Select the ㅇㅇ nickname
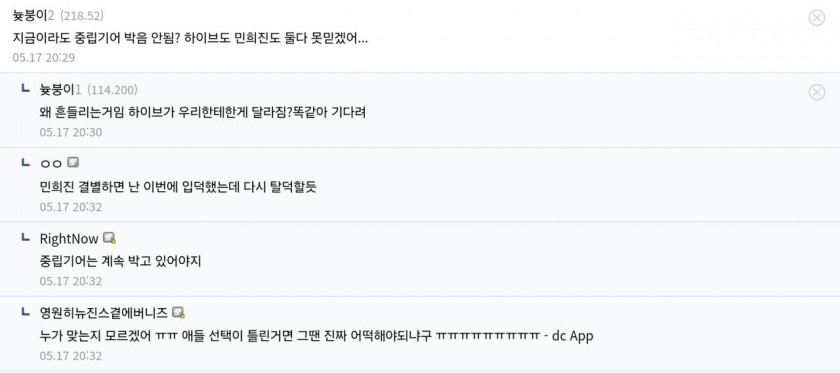 point(51,163)
